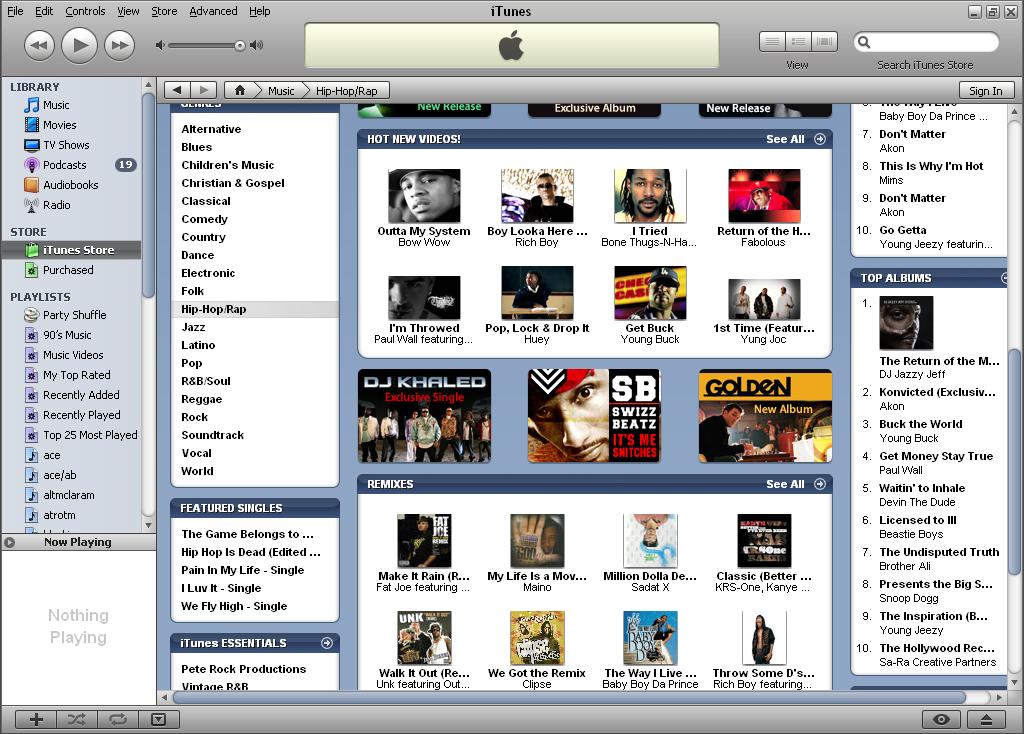Toggle repeat playback

coord(118,719)
